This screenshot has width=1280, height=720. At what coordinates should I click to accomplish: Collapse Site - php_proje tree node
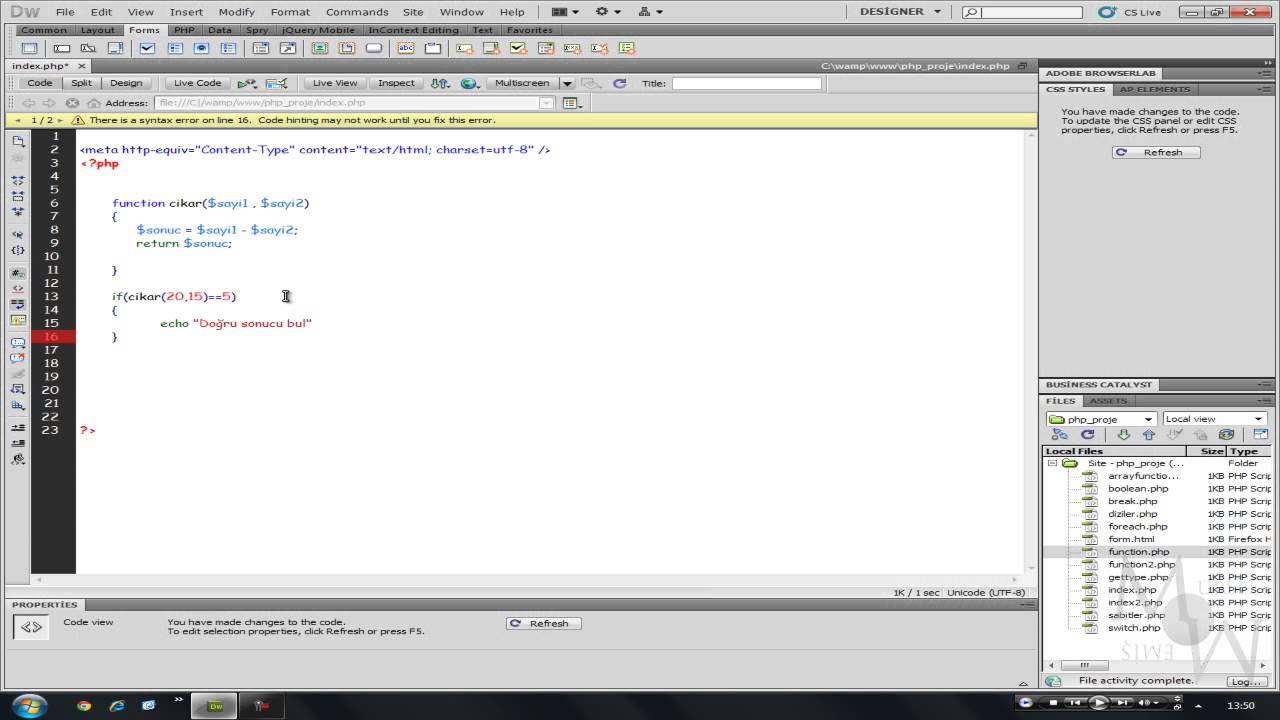click(1052, 464)
